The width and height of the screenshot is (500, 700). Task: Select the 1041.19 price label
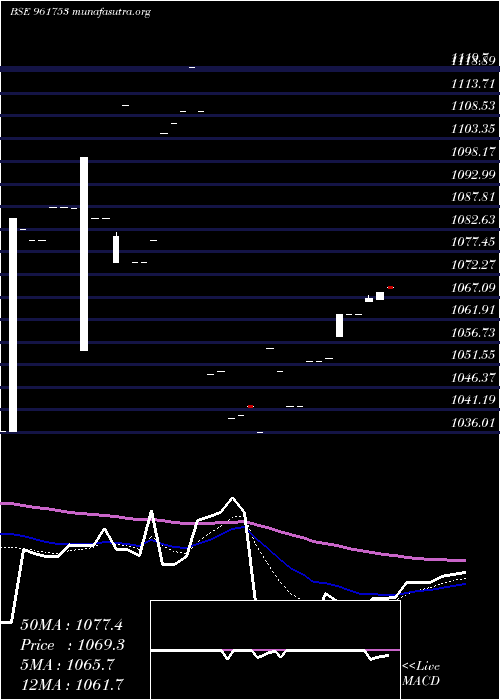click(x=473, y=400)
